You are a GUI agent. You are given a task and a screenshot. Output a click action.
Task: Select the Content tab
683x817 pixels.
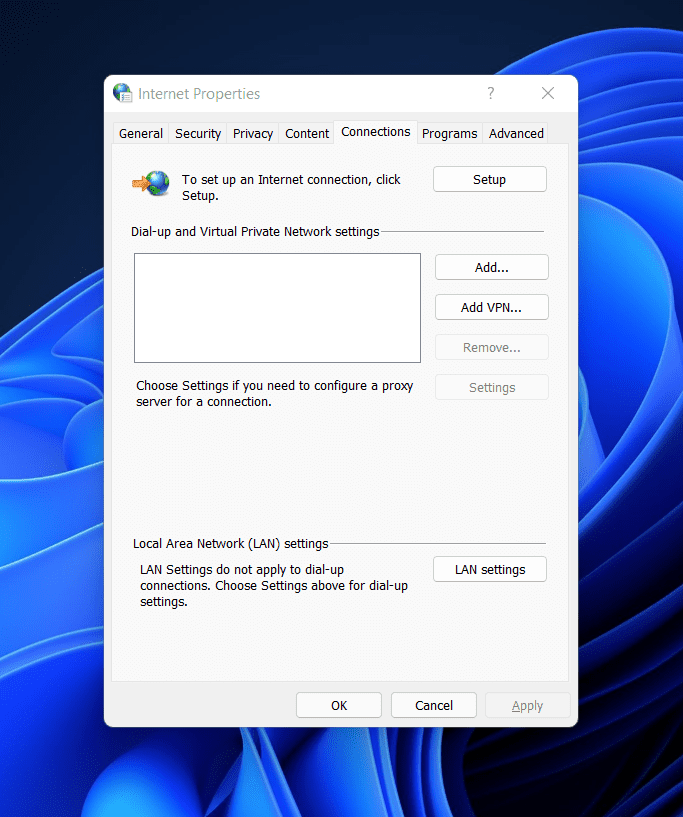pyautogui.click(x=307, y=133)
